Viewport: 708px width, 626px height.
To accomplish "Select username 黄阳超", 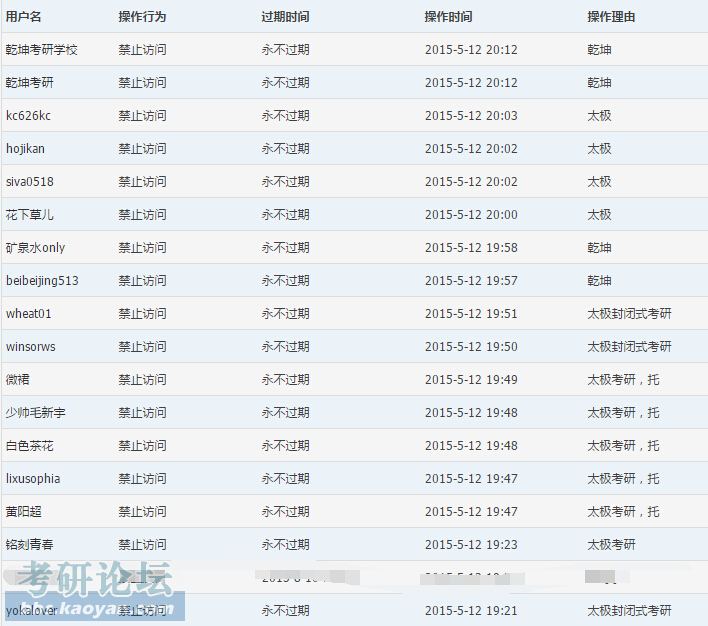I will pyautogui.click(x=23, y=512).
